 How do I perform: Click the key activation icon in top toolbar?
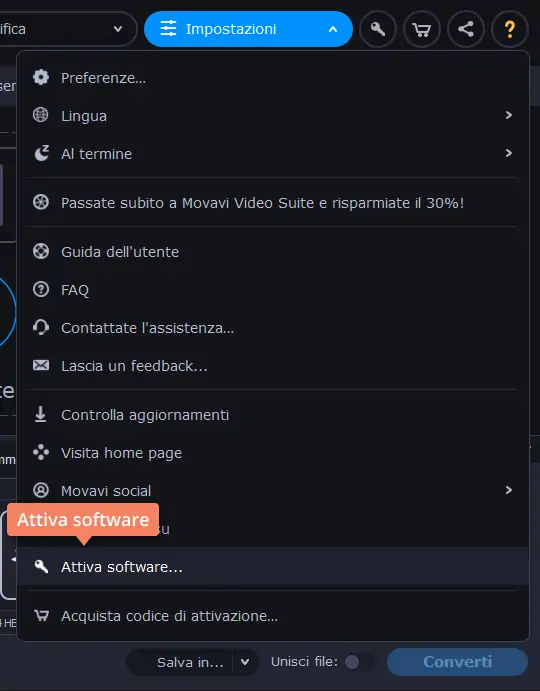click(x=378, y=30)
